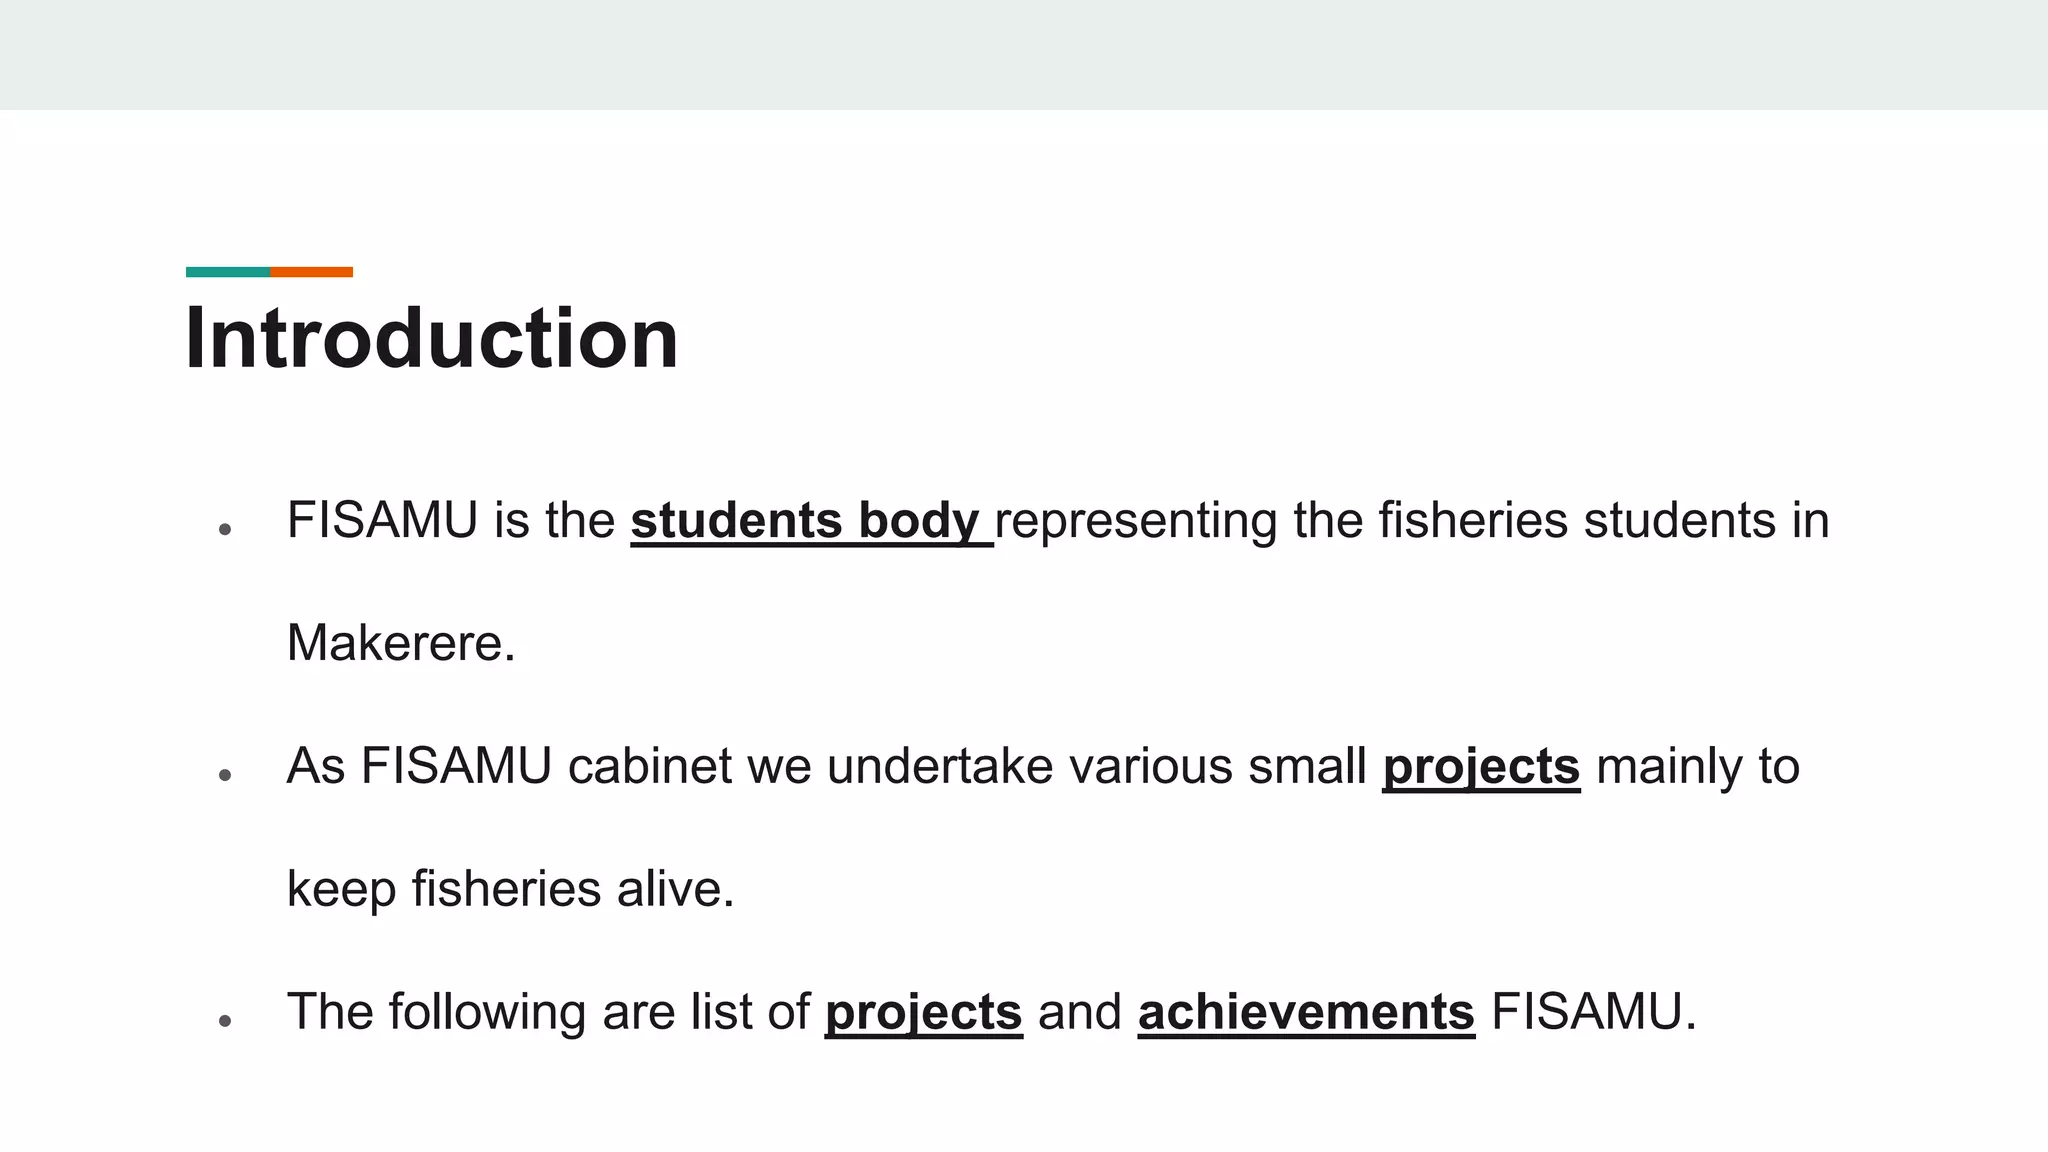Click 'The following are list of' text
The image size is (2048, 1152).
pyautogui.click(x=547, y=1012)
